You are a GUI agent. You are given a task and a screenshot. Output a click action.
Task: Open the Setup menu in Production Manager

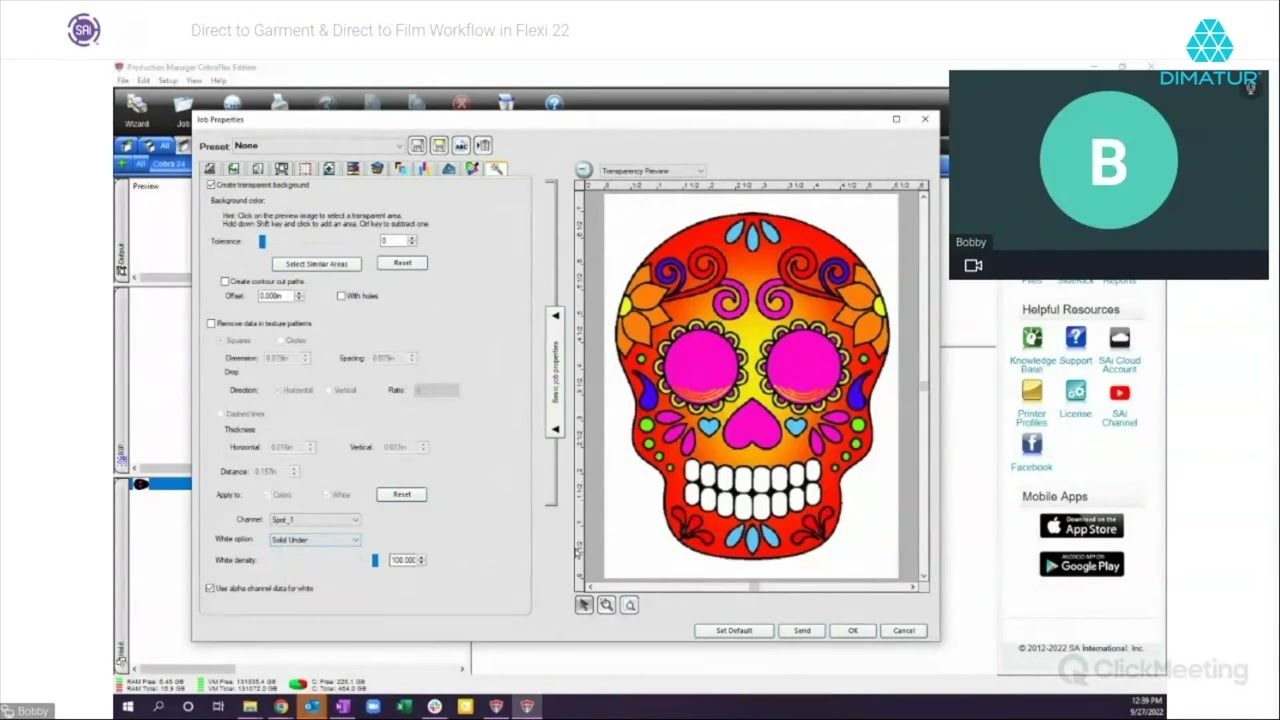pos(168,80)
